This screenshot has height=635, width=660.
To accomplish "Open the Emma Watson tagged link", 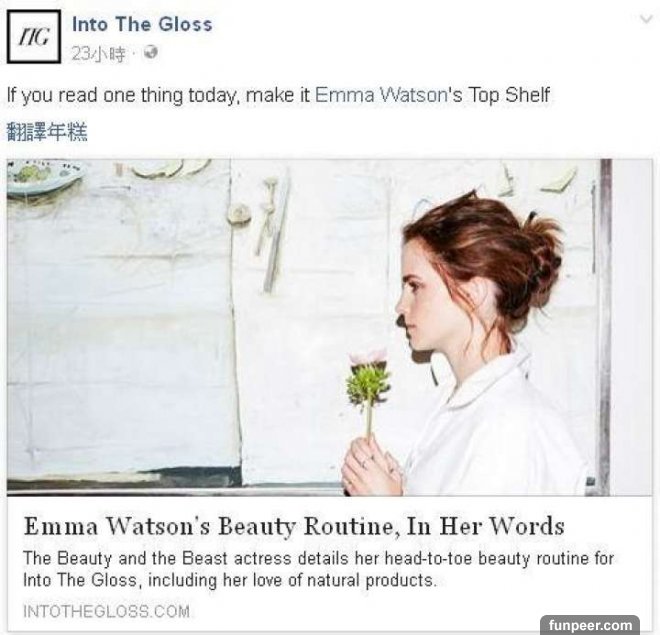I will click(381, 95).
